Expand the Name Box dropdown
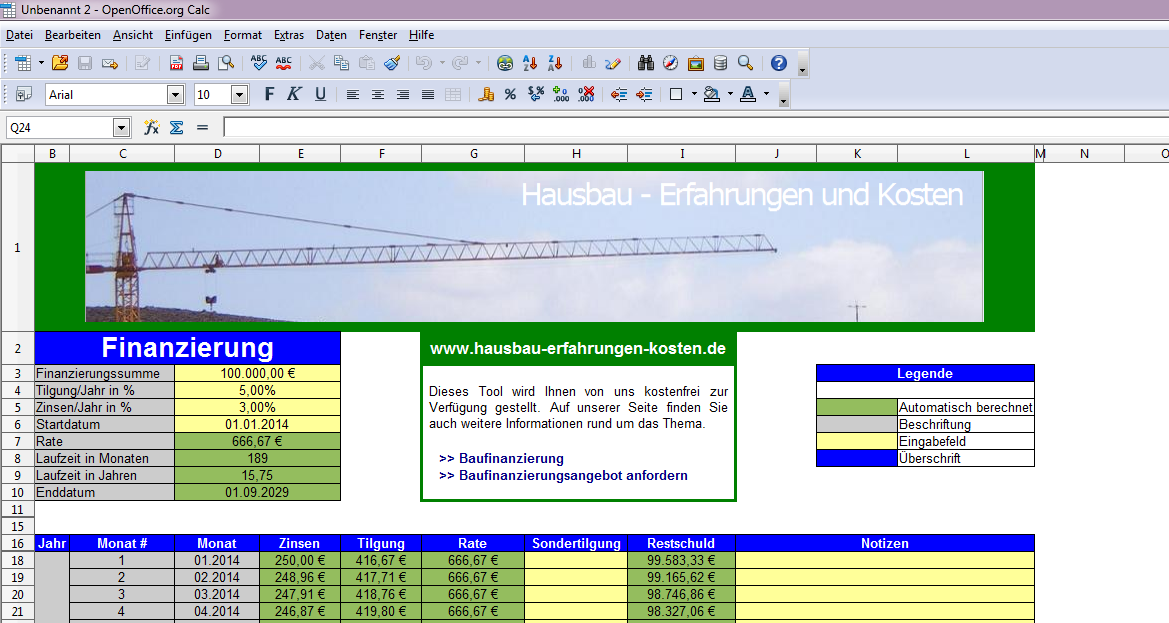The image size is (1169, 623). [121, 129]
